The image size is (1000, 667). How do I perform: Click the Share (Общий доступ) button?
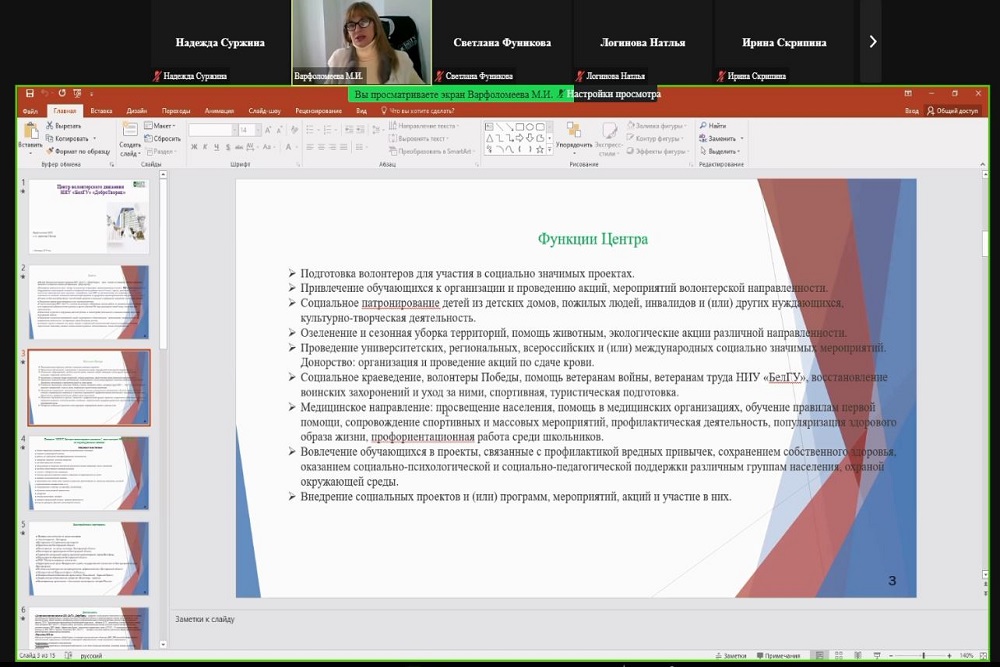click(x=957, y=111)
